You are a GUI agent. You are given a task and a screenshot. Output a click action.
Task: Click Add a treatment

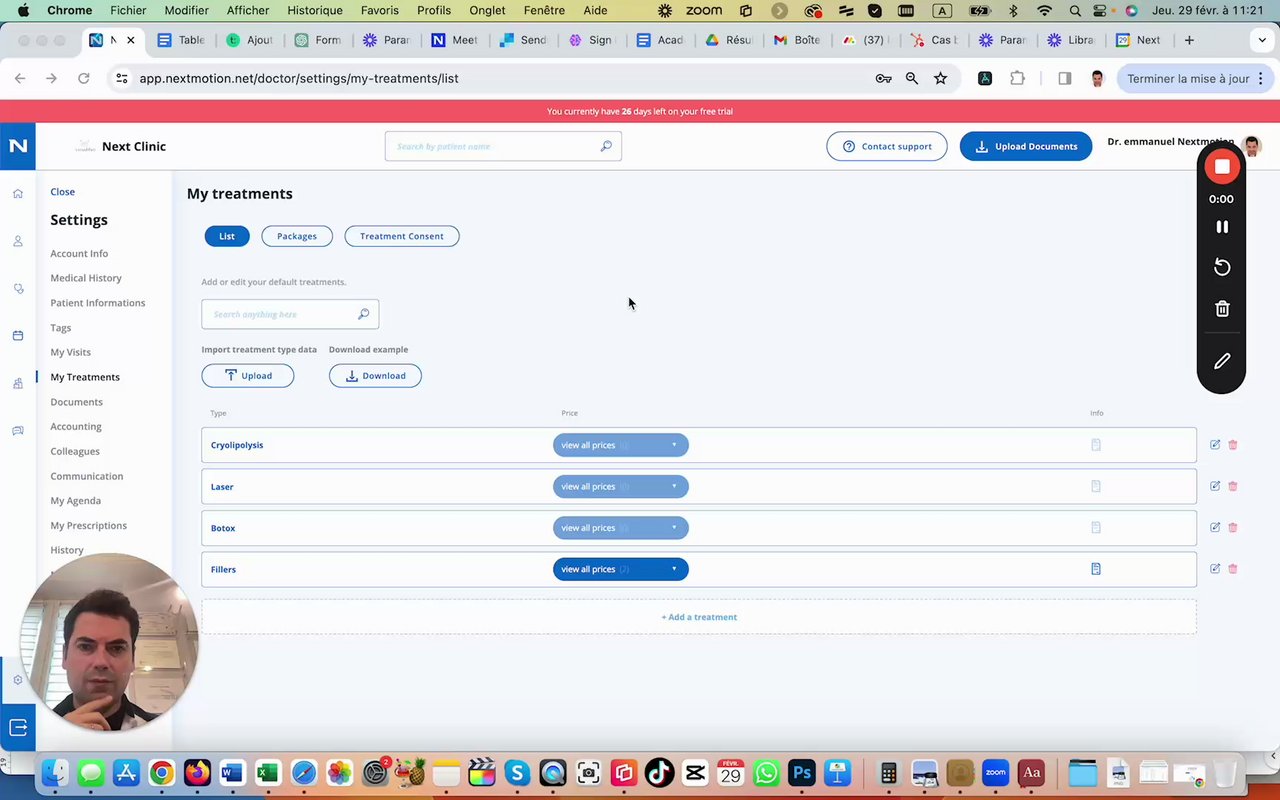click(699, 617)
